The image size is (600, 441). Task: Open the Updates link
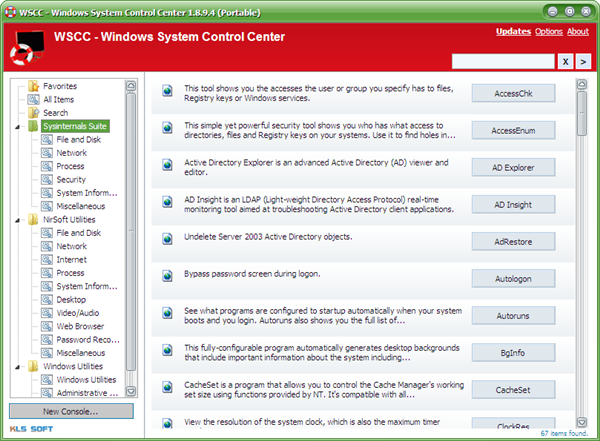coord(514,31)
